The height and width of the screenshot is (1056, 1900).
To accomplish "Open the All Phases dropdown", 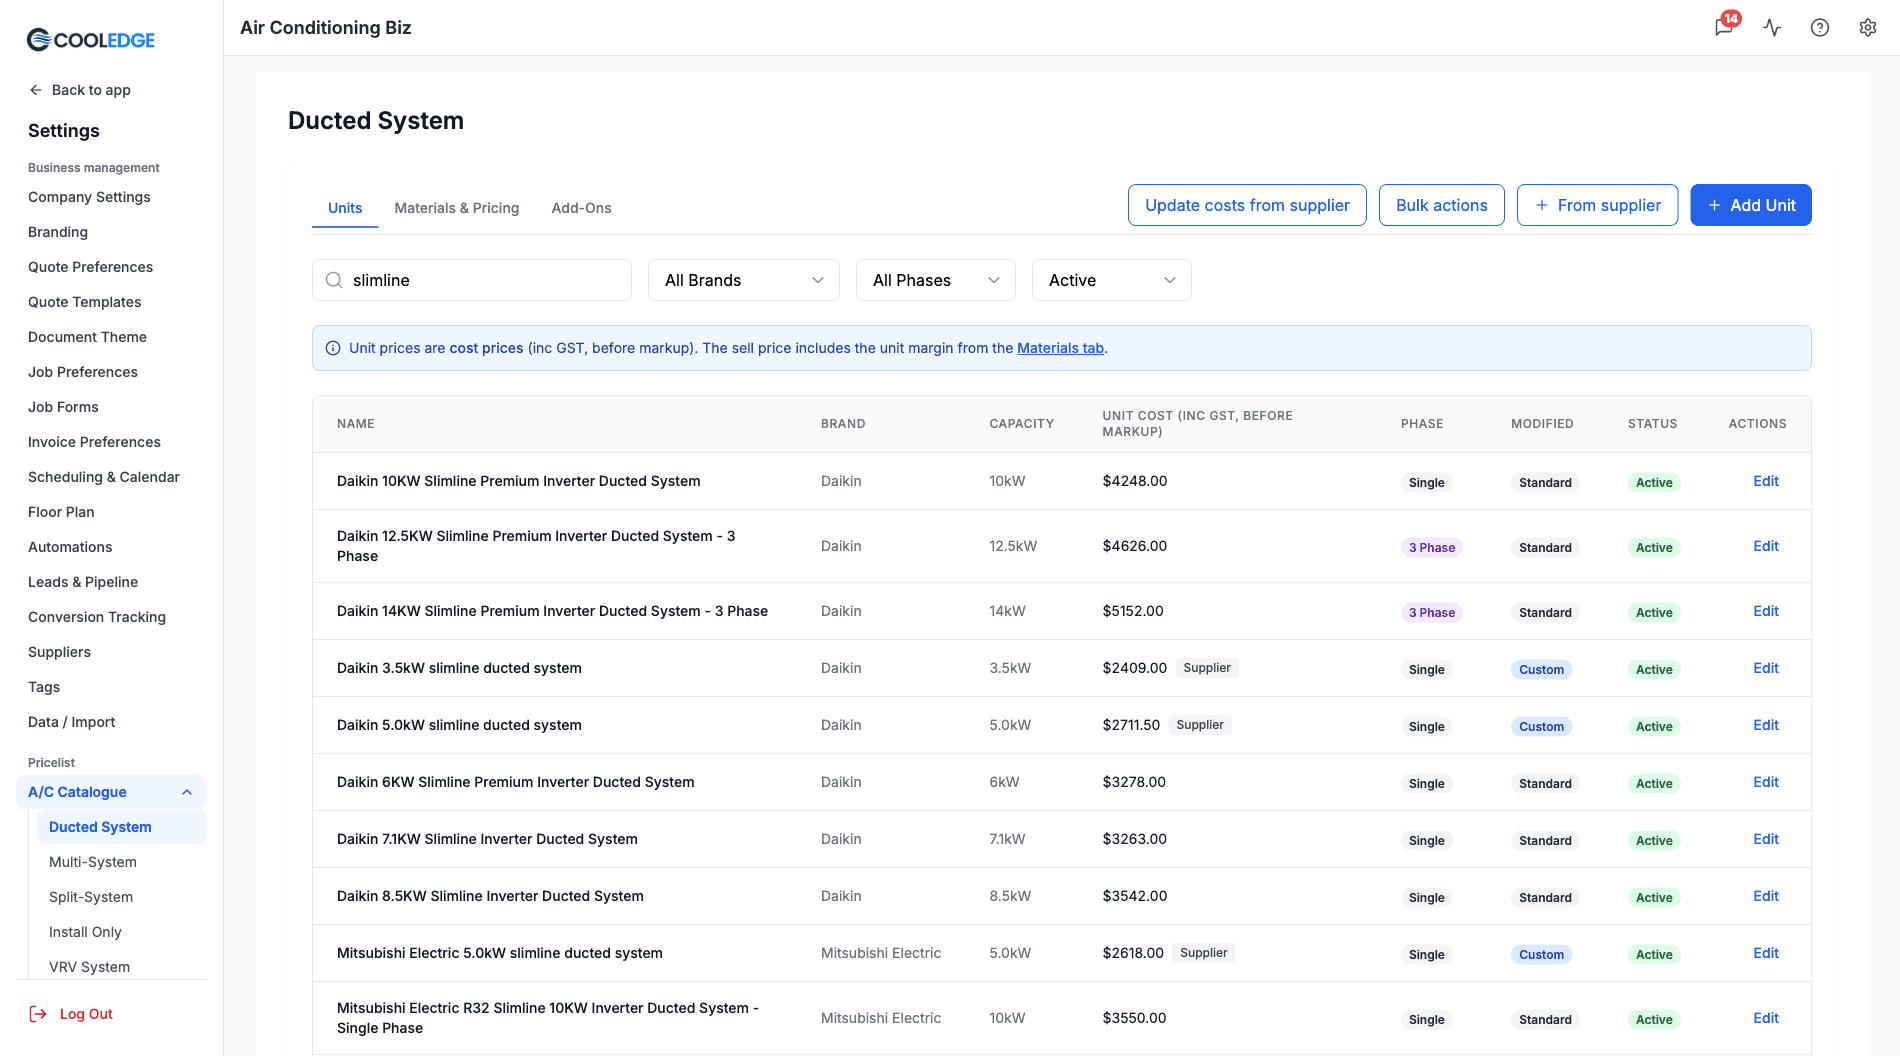I will click(936, 280).
